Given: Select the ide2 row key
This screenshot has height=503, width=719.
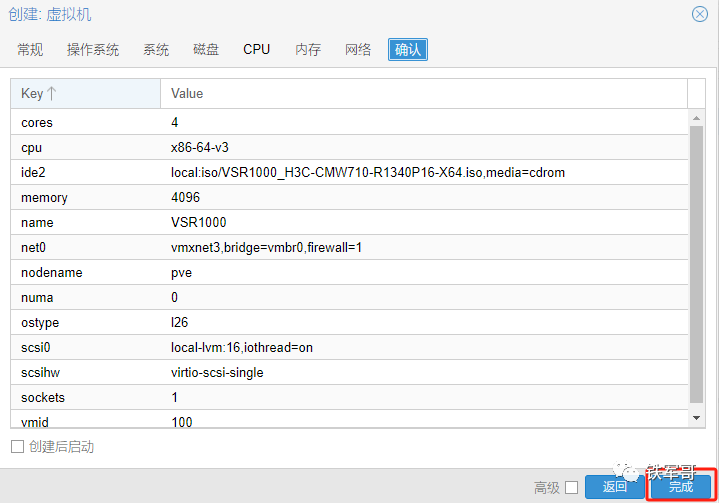Looking at the screenshot, I should click(33, 172).
